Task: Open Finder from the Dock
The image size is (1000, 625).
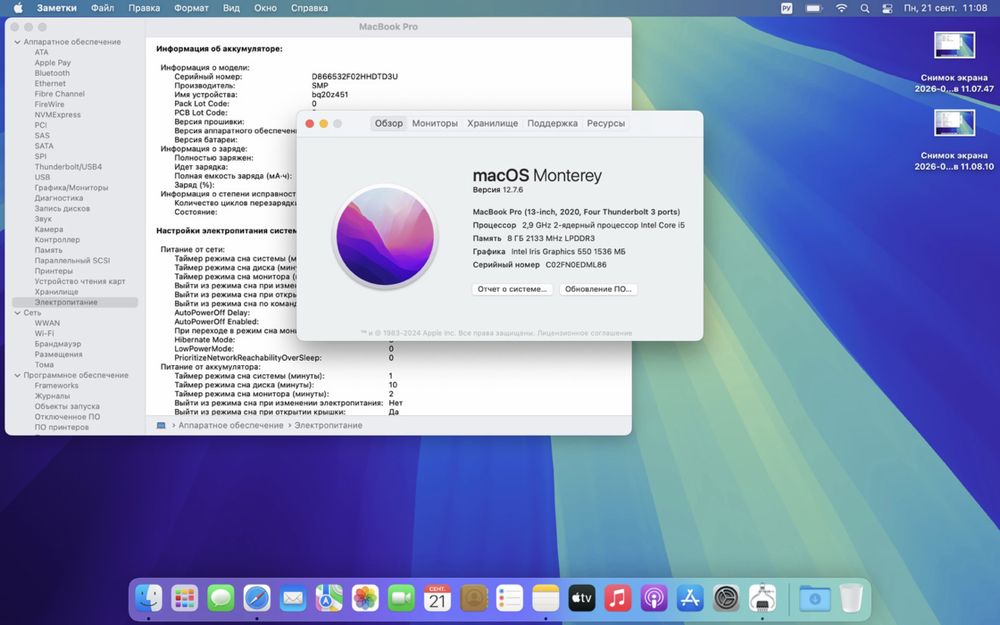Action: pos(149,598)
